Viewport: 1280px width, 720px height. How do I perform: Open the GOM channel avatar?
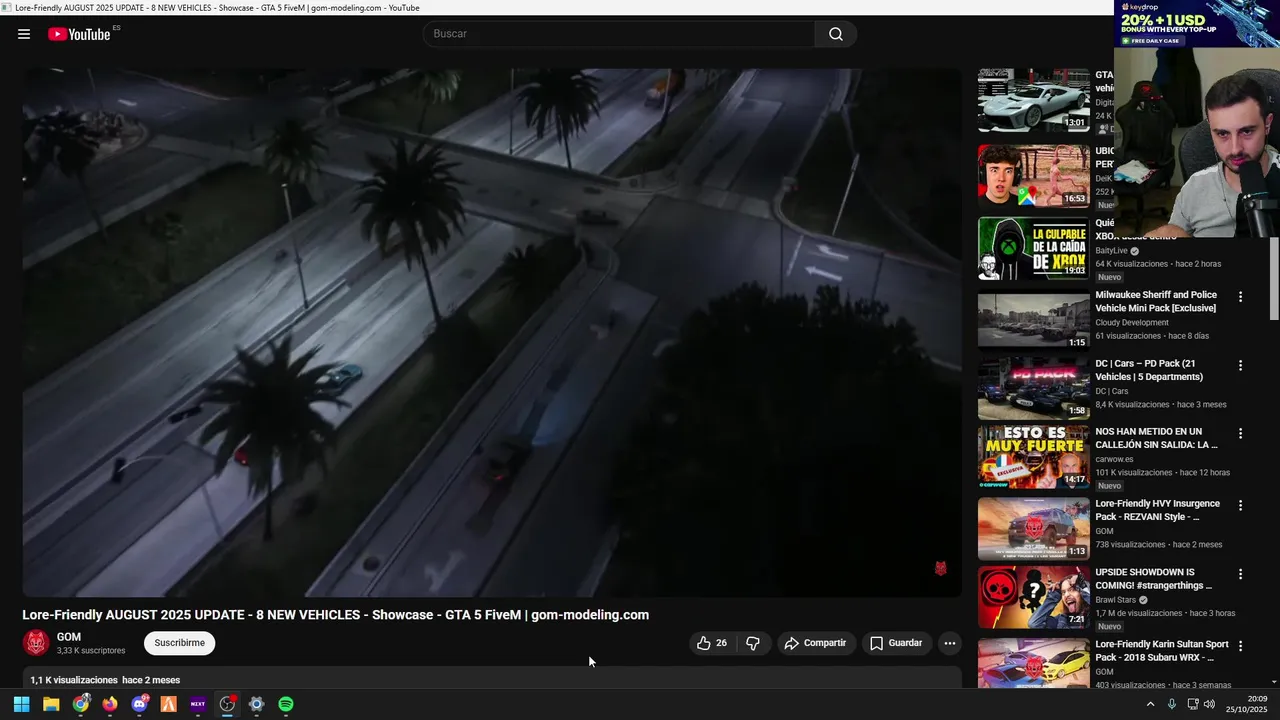click(36, 643)
